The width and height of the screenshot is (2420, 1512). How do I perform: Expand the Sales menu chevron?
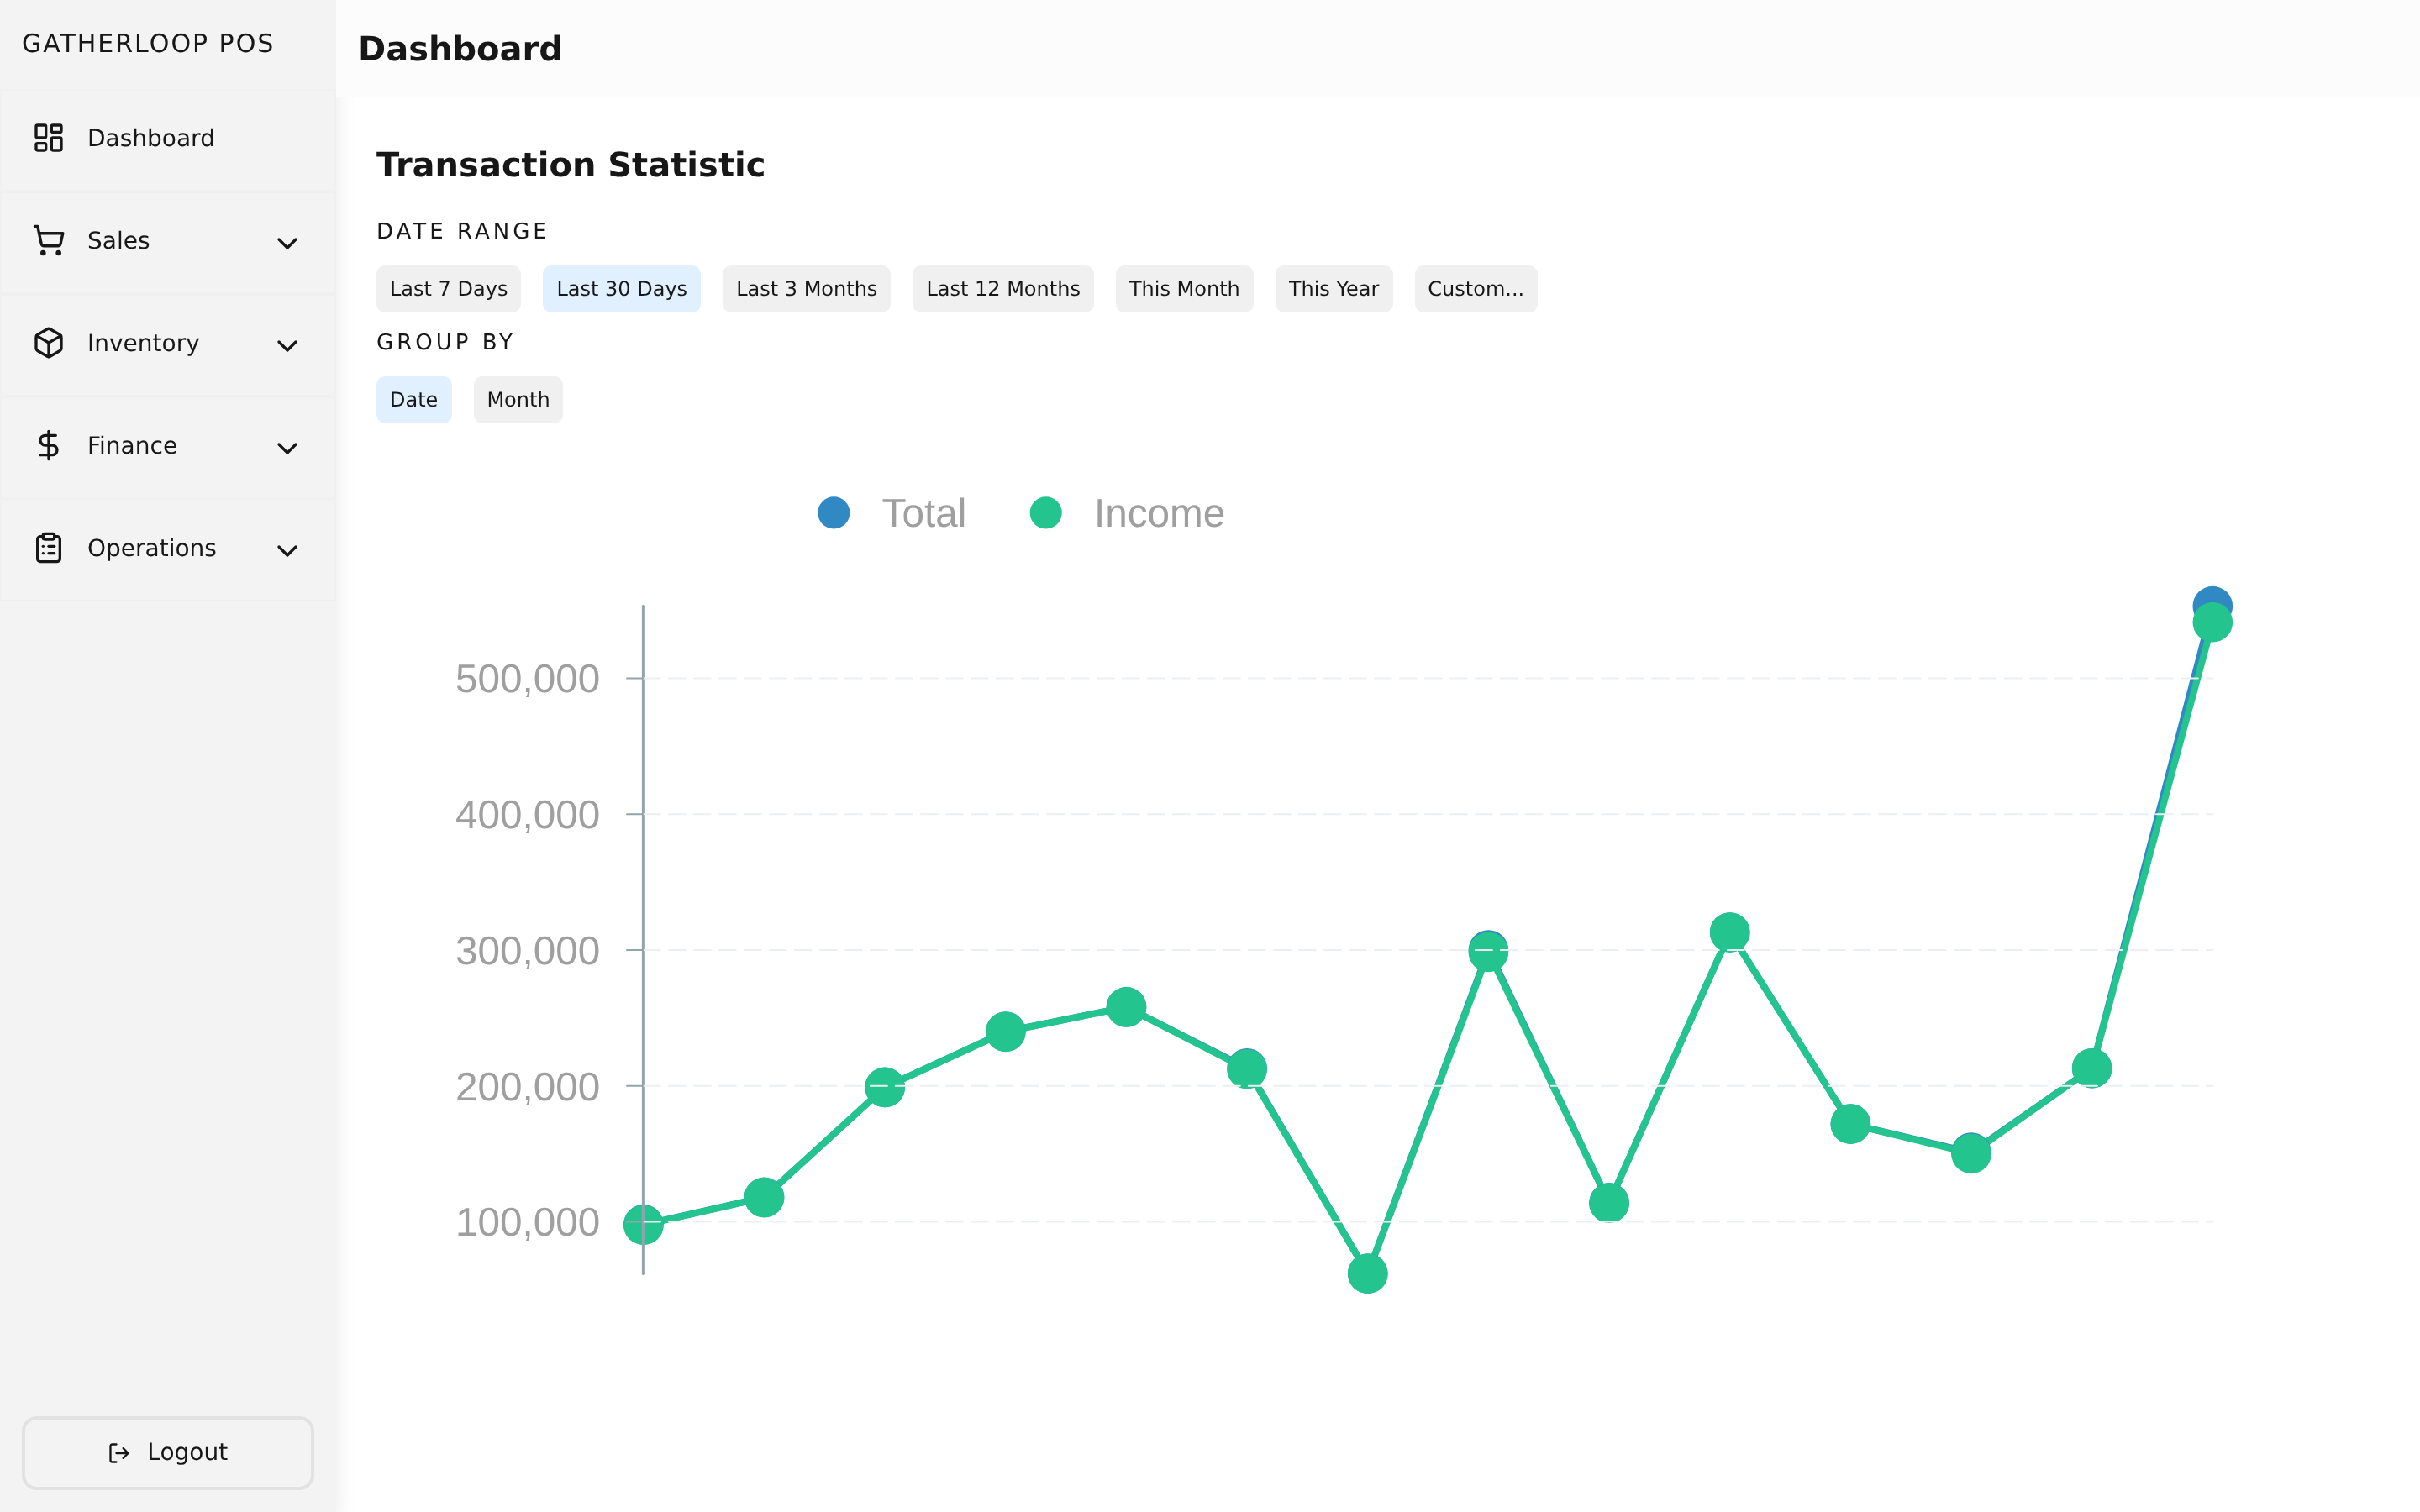pos(287,243)
